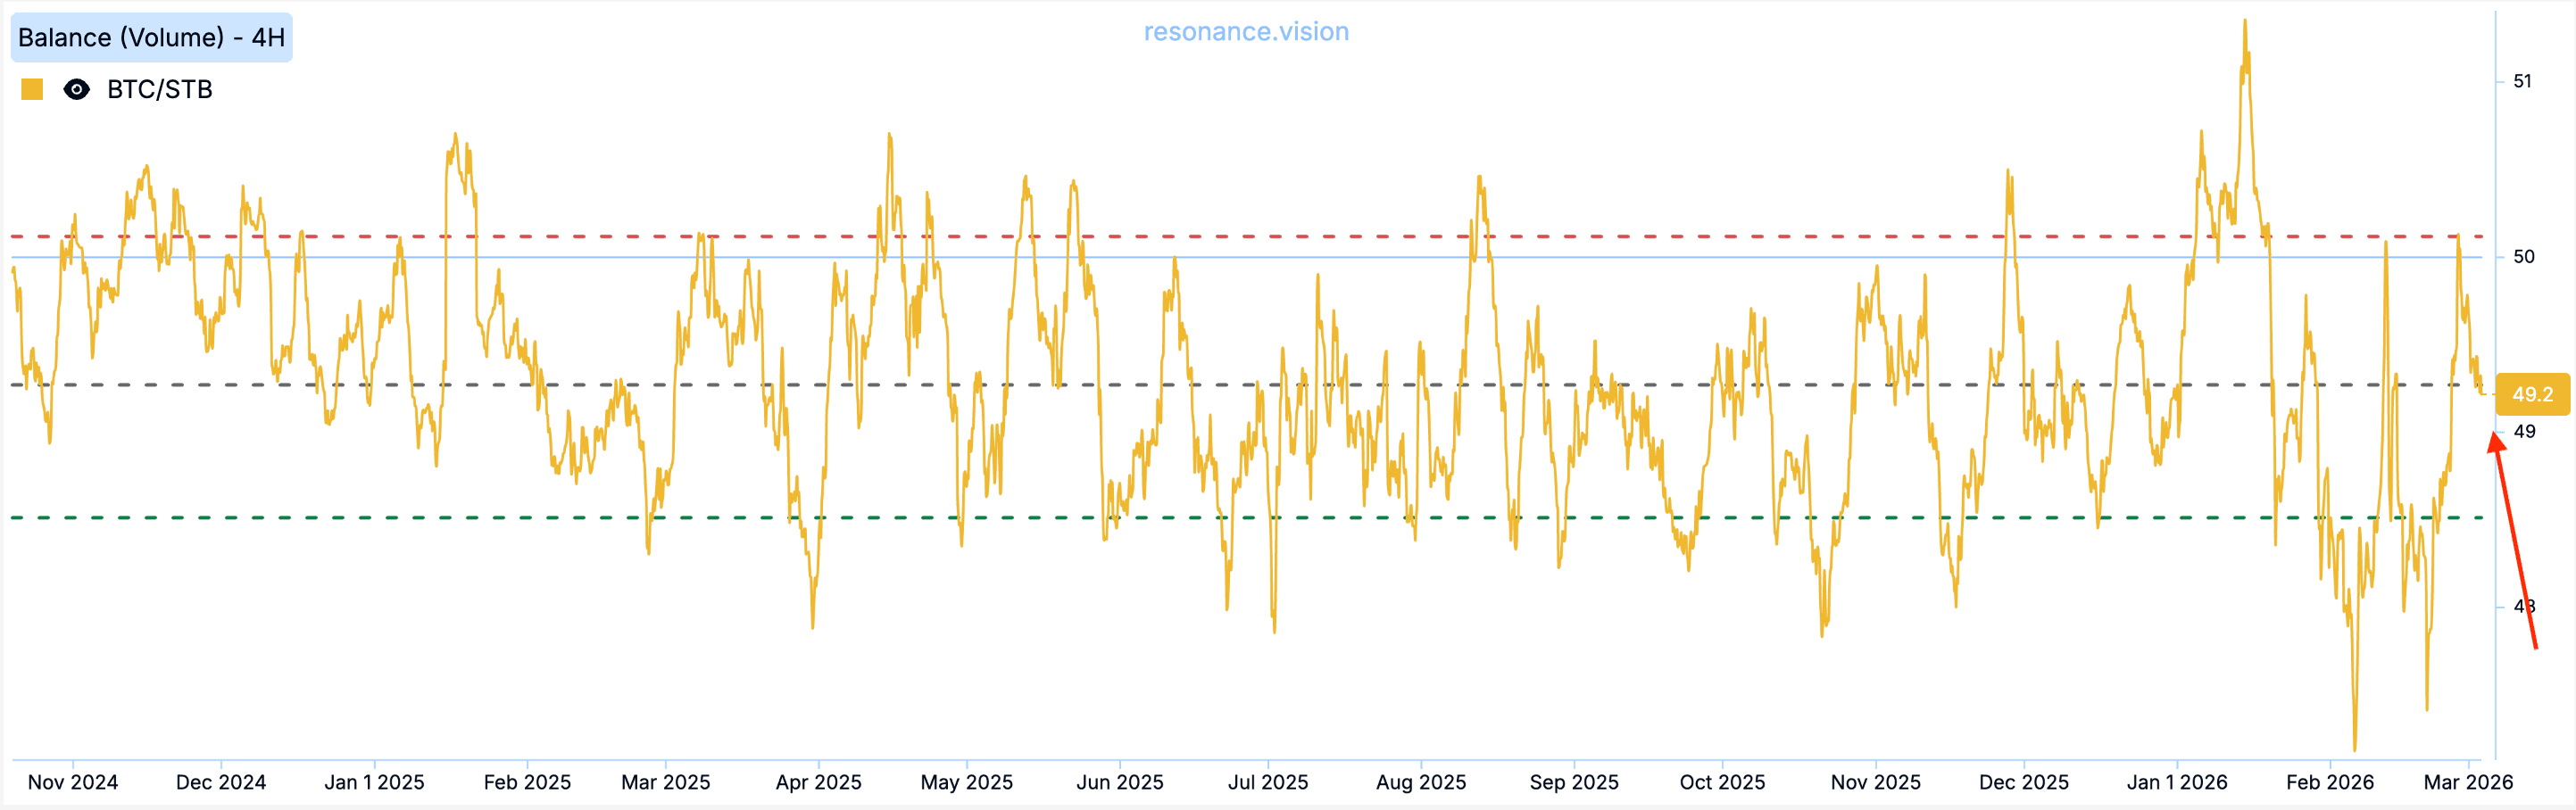Click the Aug 2025 time axis label
The height and width of the screenshot is (810, 2576).
coord(1420,782)
